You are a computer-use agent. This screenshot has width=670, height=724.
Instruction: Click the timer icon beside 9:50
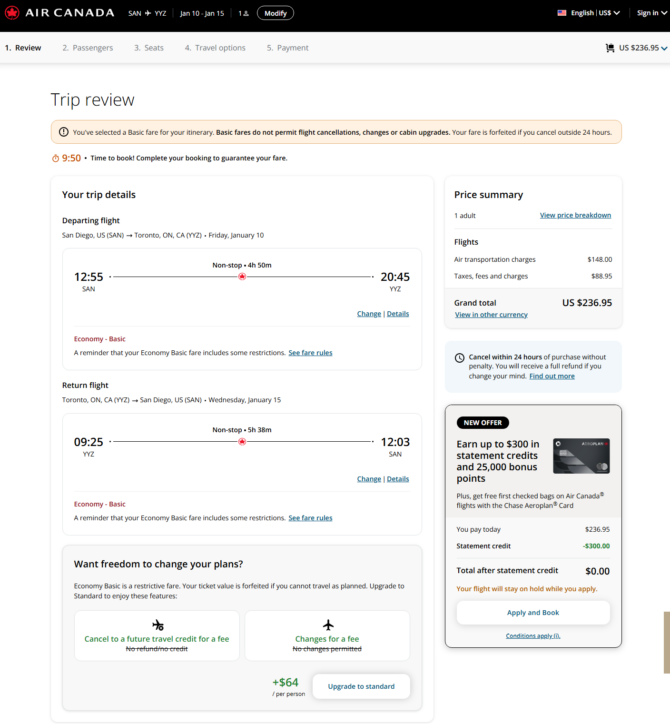coord(55,158)
